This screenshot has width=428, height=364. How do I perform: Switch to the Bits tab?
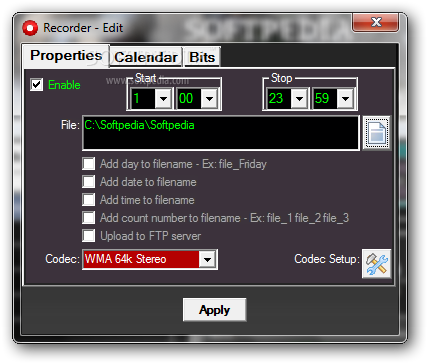point(202,57)
